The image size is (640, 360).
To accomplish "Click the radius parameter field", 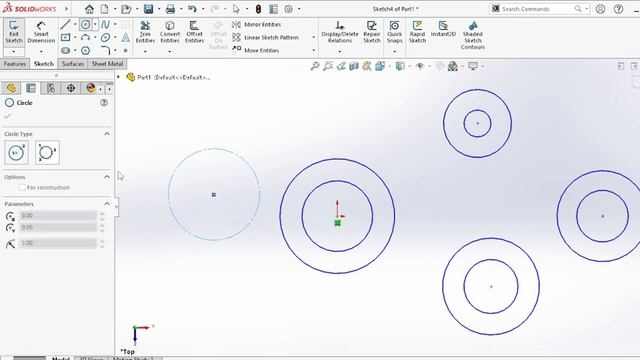I will 58,243.
